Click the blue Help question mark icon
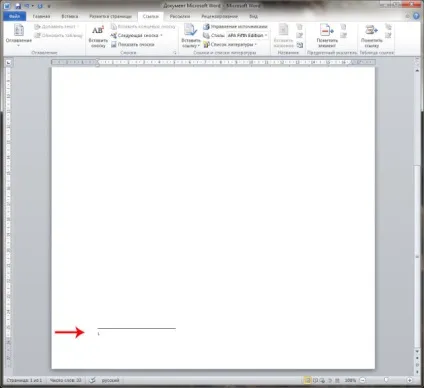The width and height of the screenshot is (424, 388). pyautogui.click(x=416, y=16)
